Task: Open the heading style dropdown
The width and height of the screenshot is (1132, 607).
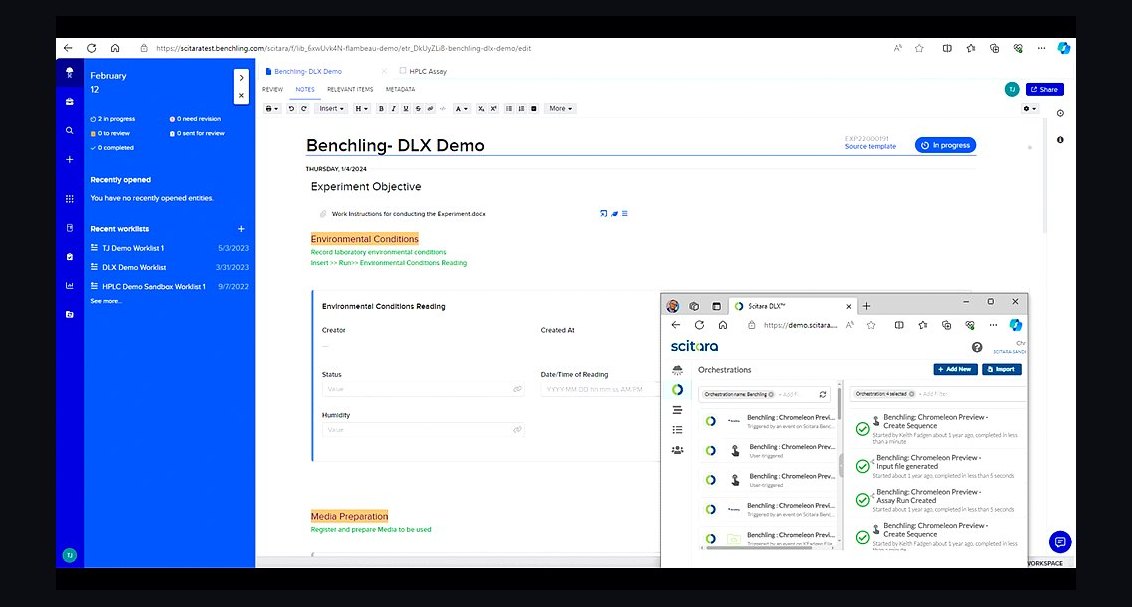Action: pyautogui.click(x=362, y=108)
